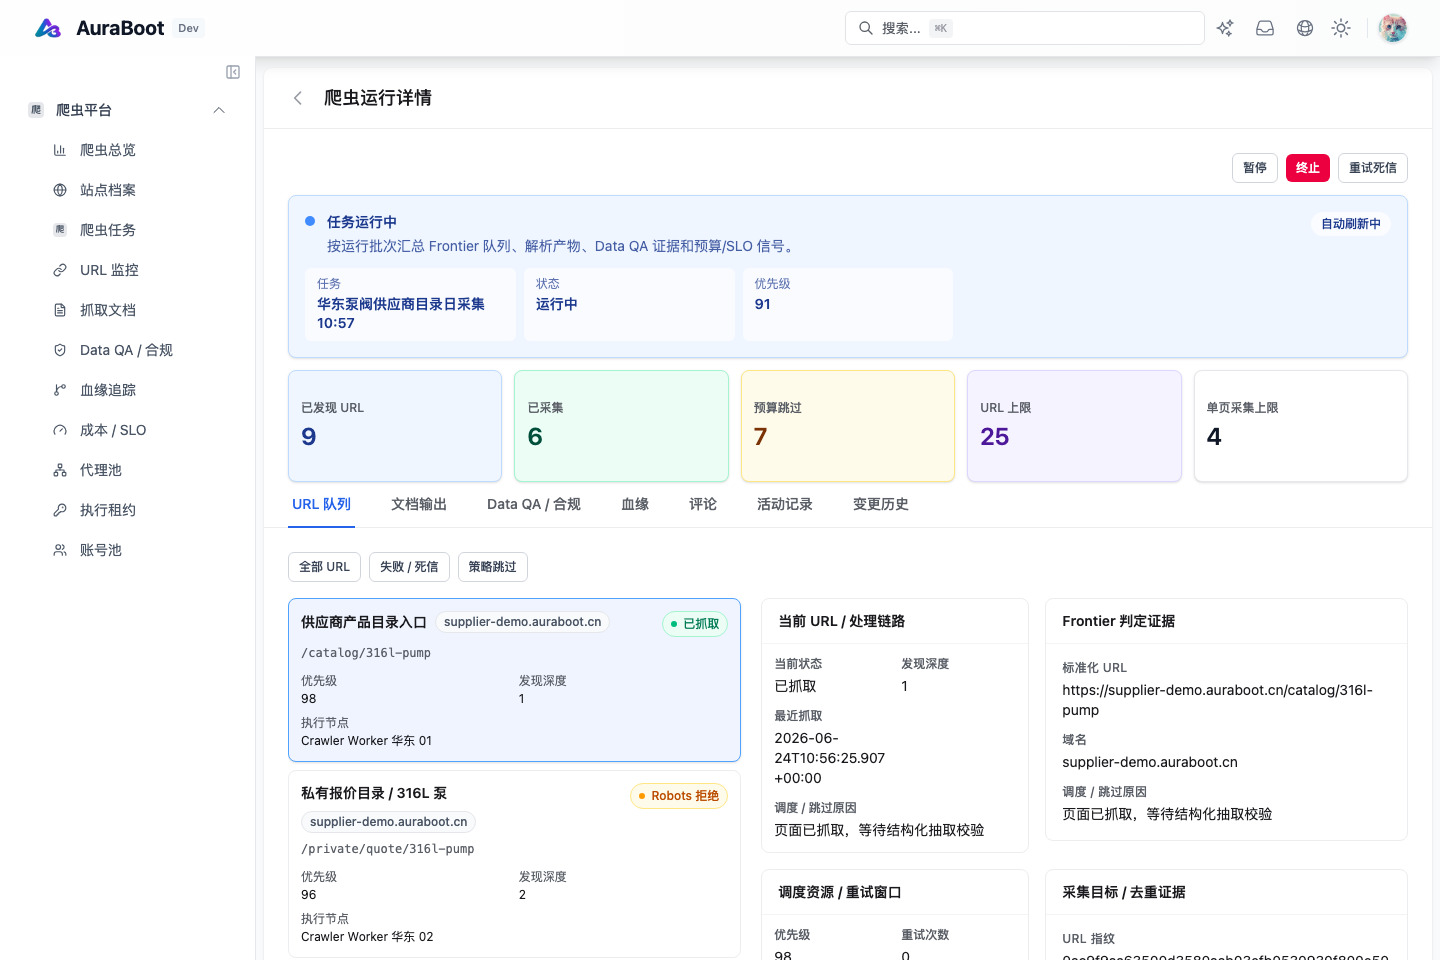Select the 私有报价目录 / 316L 泵 URL card
1440x960 pixels.
point(514,864)
